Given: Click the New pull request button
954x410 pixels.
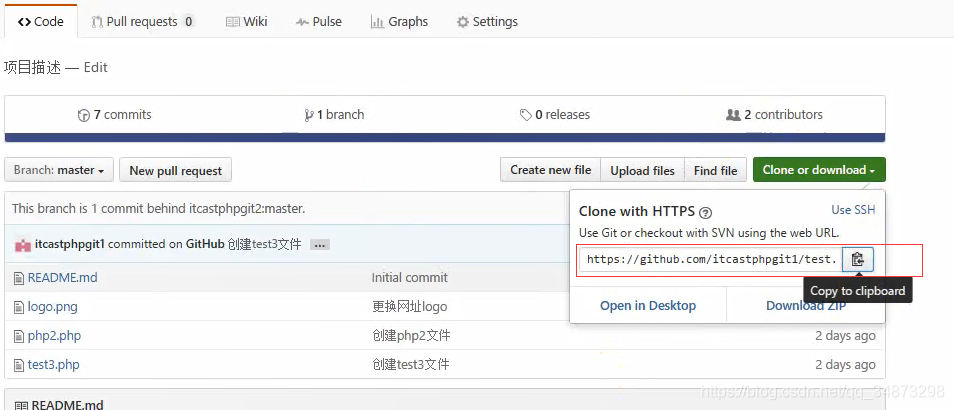Looking at the screenshot, I should coord(175,170).
